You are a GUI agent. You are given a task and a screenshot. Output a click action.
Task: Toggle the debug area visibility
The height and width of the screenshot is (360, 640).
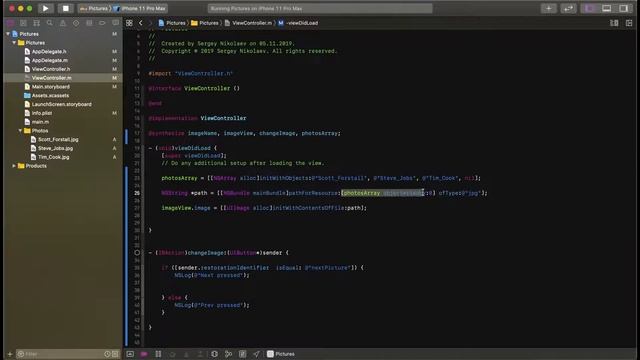tap(607, 8)
